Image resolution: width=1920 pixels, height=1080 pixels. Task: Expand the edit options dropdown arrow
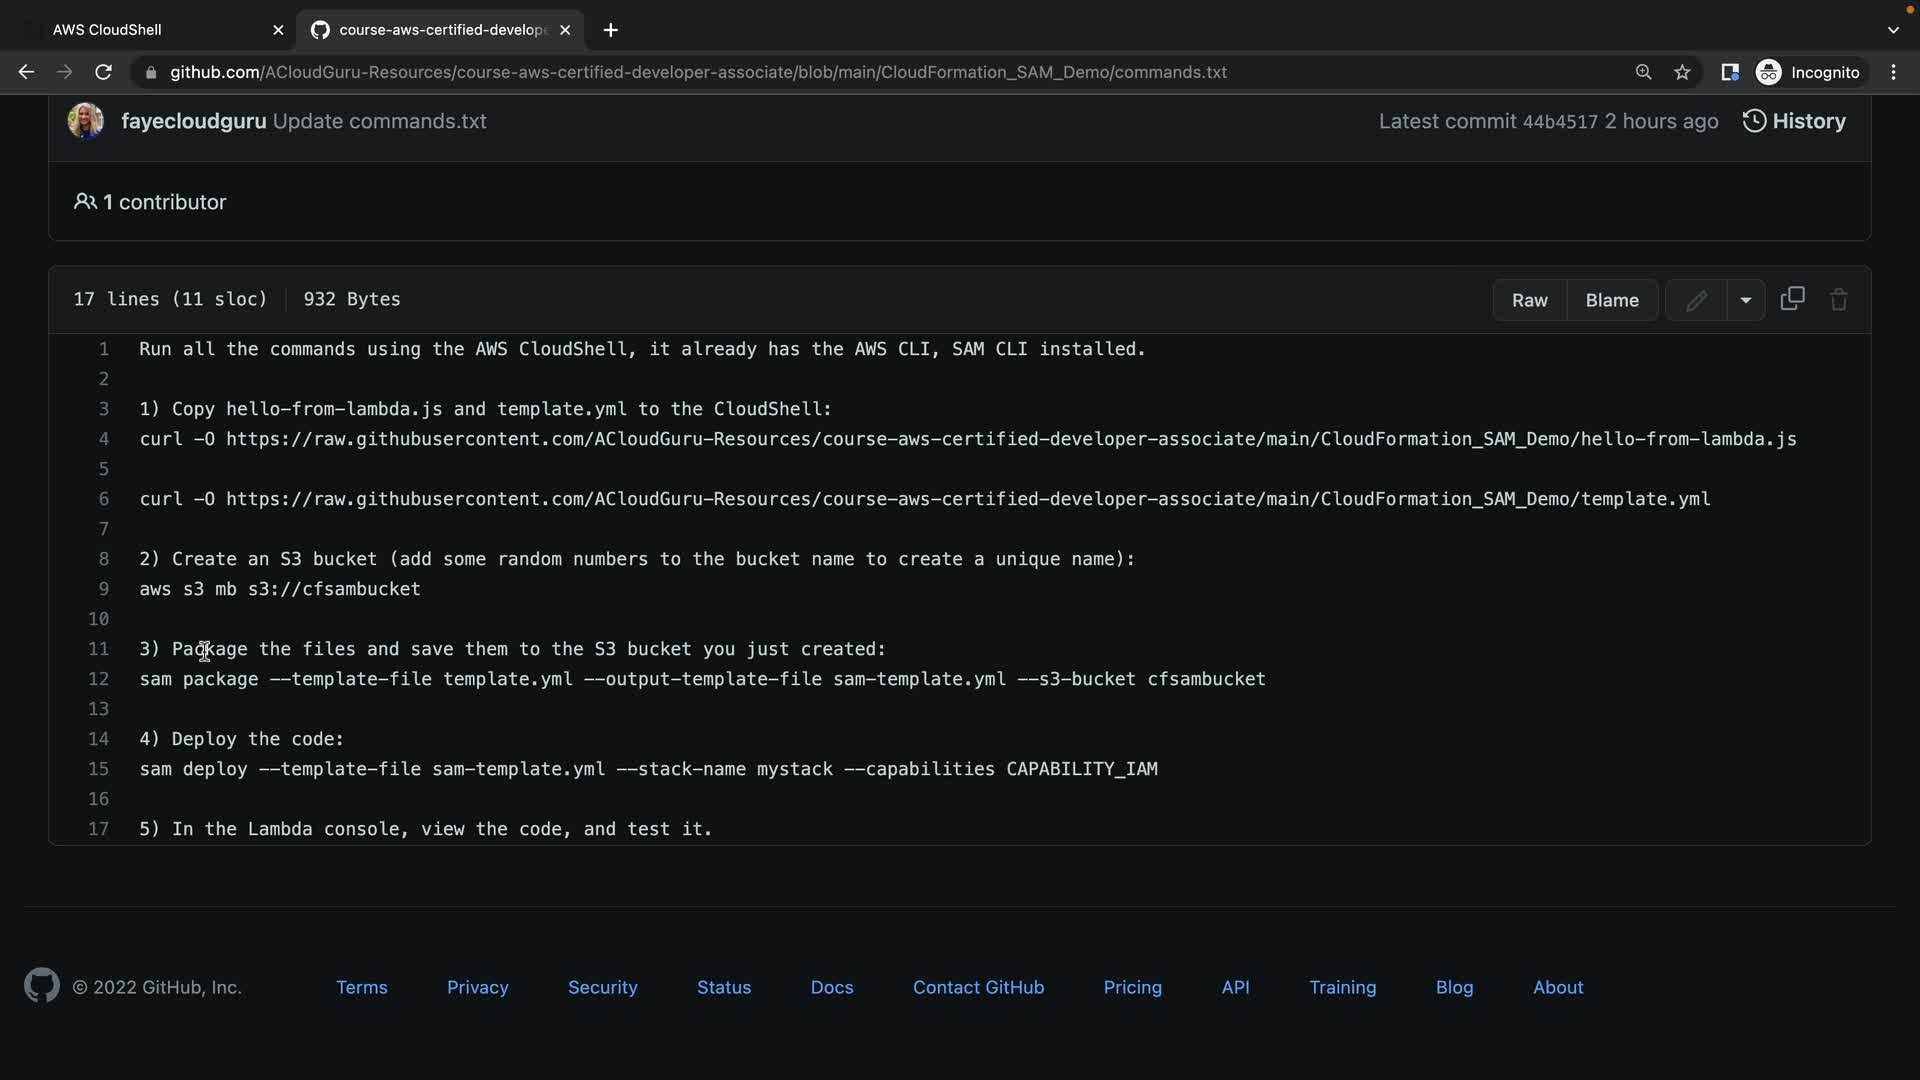point(1745,300)
